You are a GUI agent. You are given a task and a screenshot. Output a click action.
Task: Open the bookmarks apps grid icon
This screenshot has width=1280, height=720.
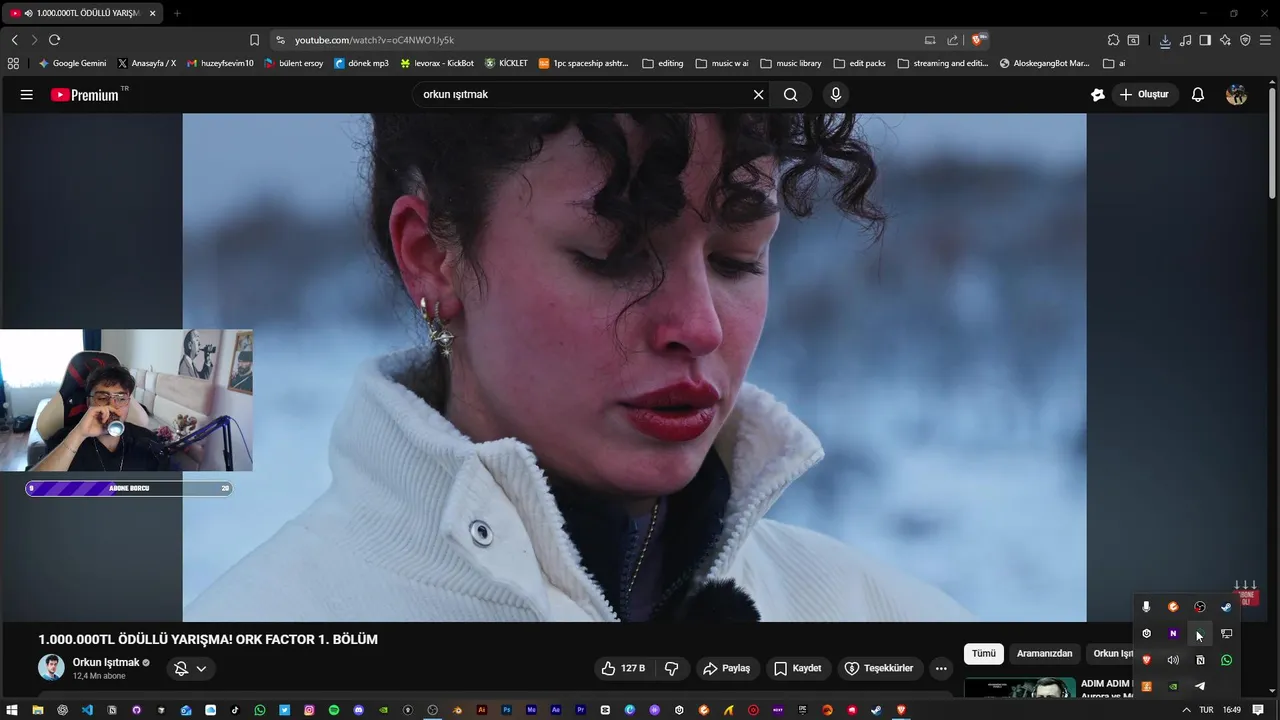pyautogui.click(x=13, y=63)
